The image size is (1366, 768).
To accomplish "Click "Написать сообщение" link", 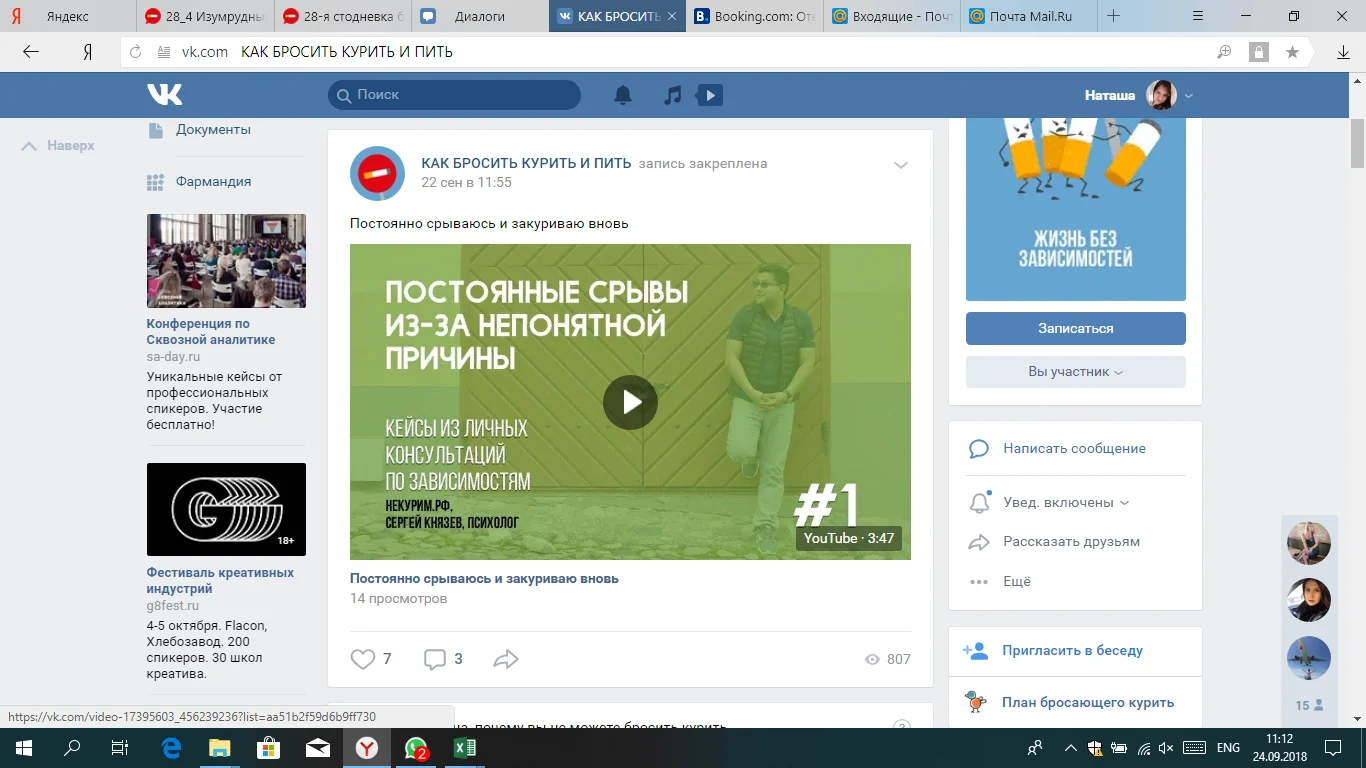I will point(1075,449).
